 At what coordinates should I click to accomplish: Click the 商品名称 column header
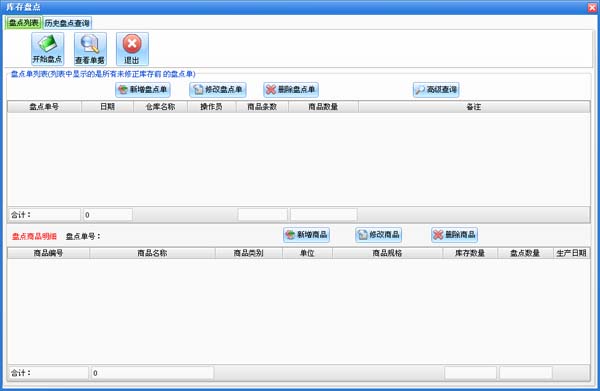coord(152,253)
